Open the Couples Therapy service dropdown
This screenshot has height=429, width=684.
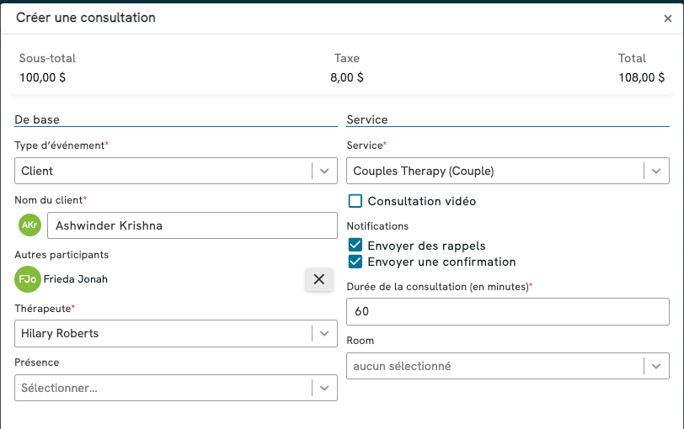(x=508, y=171)
